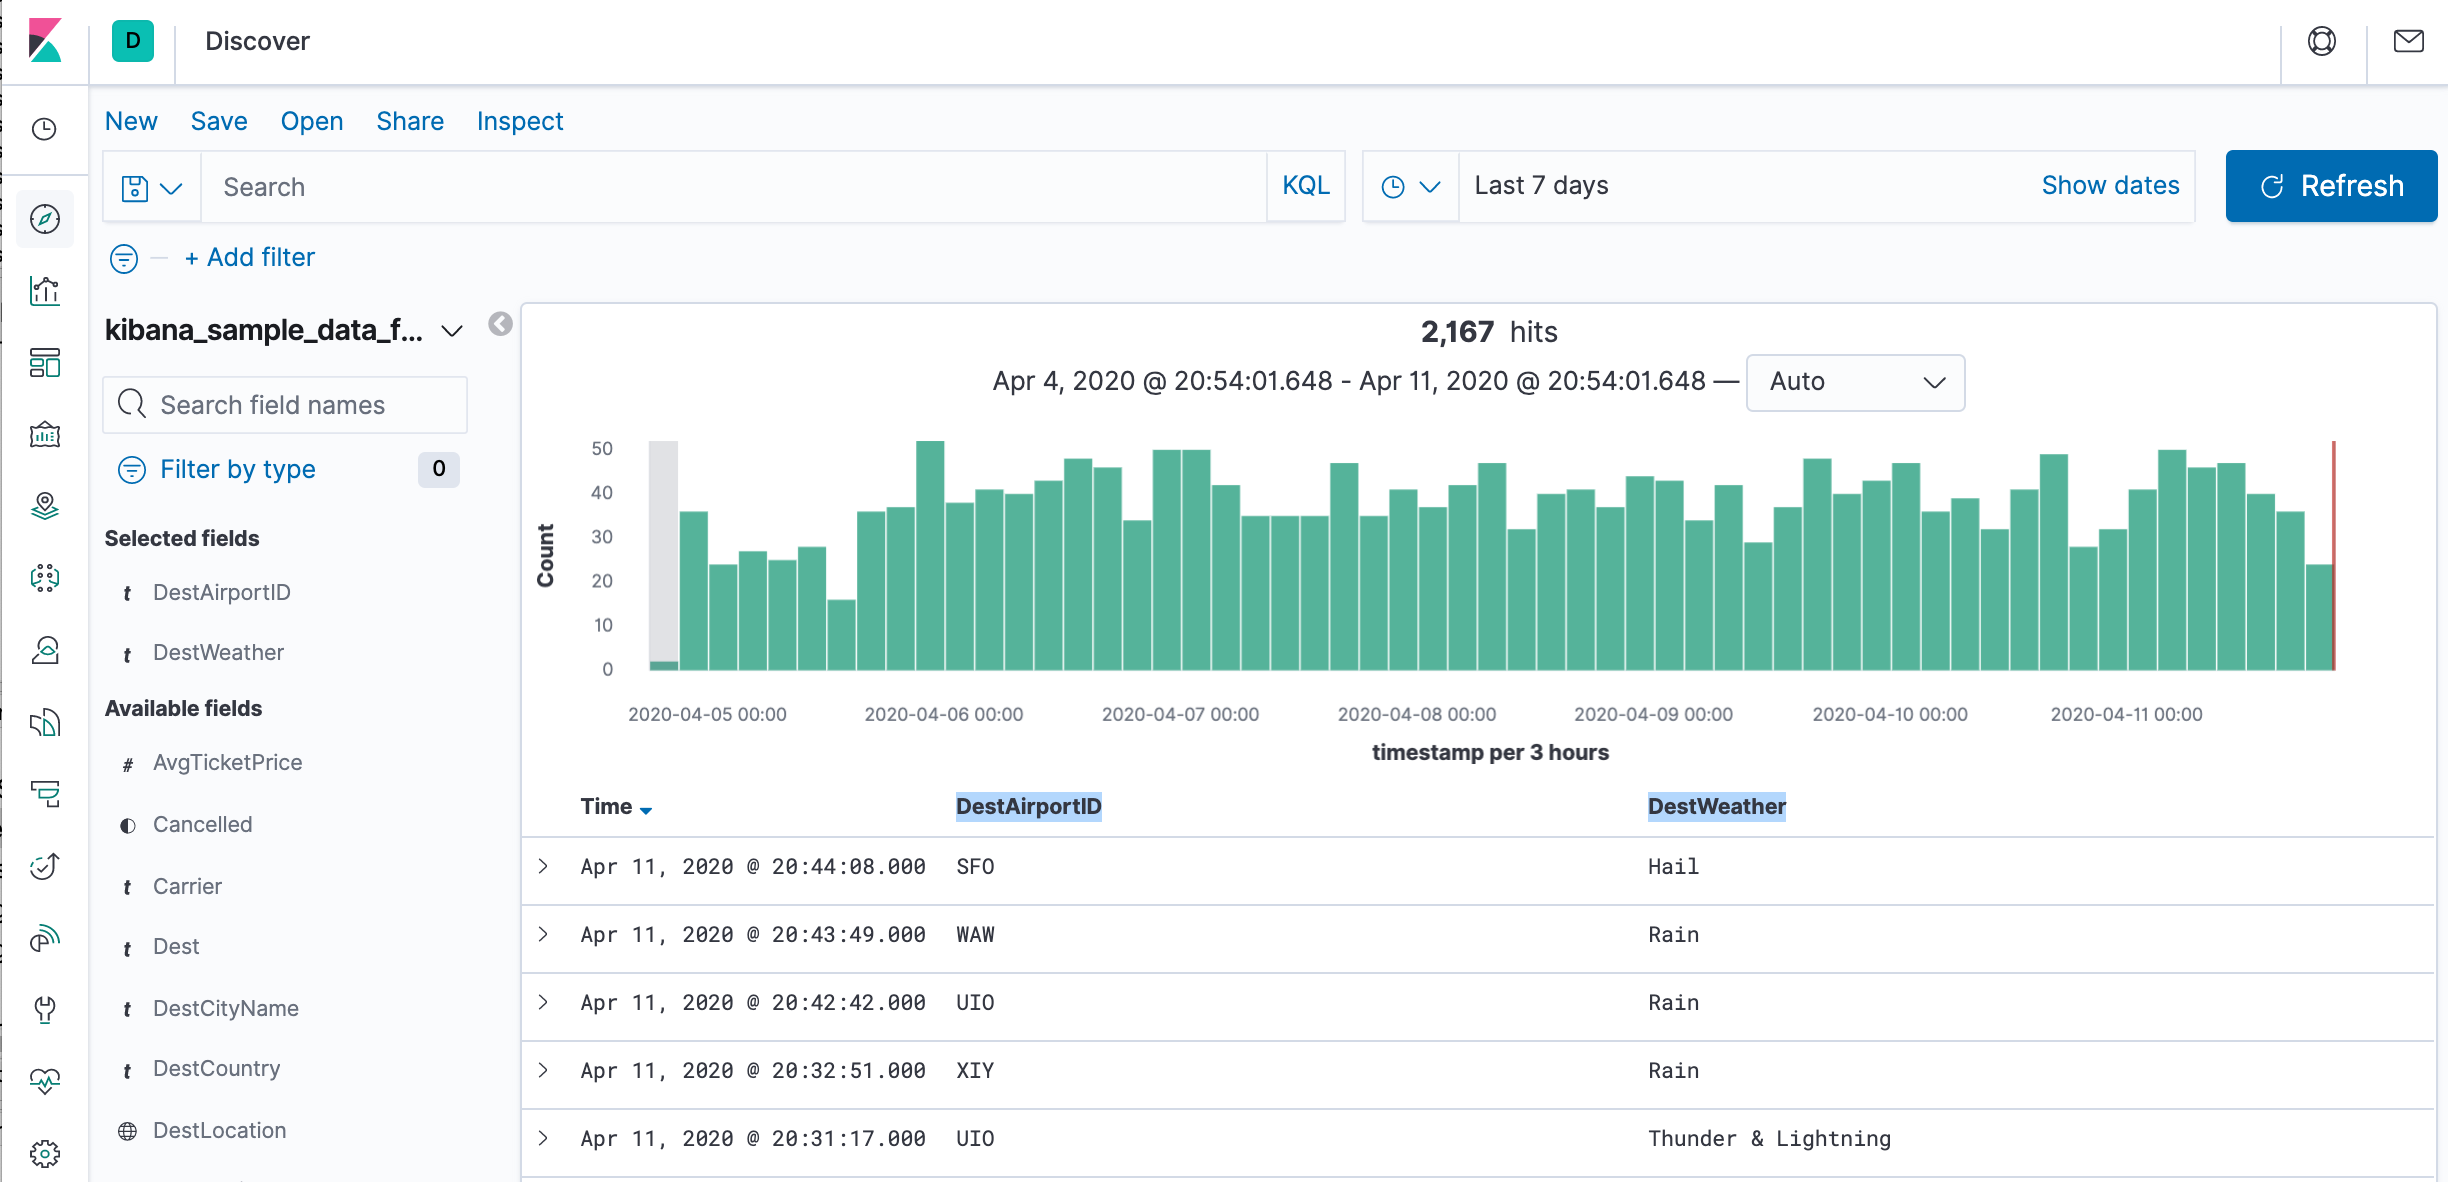Open the Auto interval dropdown
This screenshot has width=2448, height=1182.
pos(1855,382)
